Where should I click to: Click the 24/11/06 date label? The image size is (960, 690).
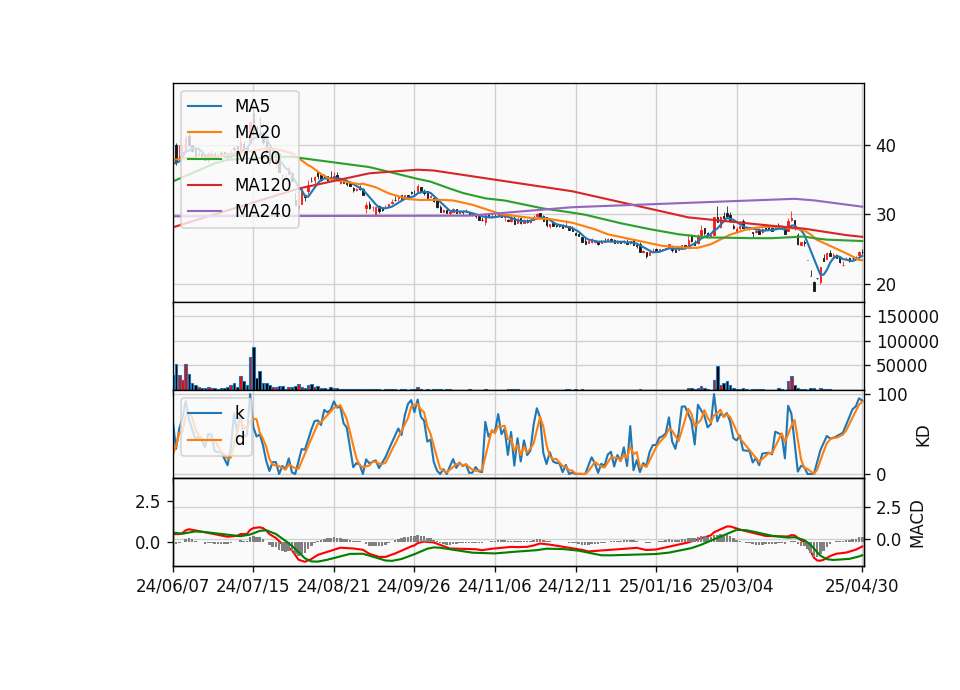pos(494,586)
